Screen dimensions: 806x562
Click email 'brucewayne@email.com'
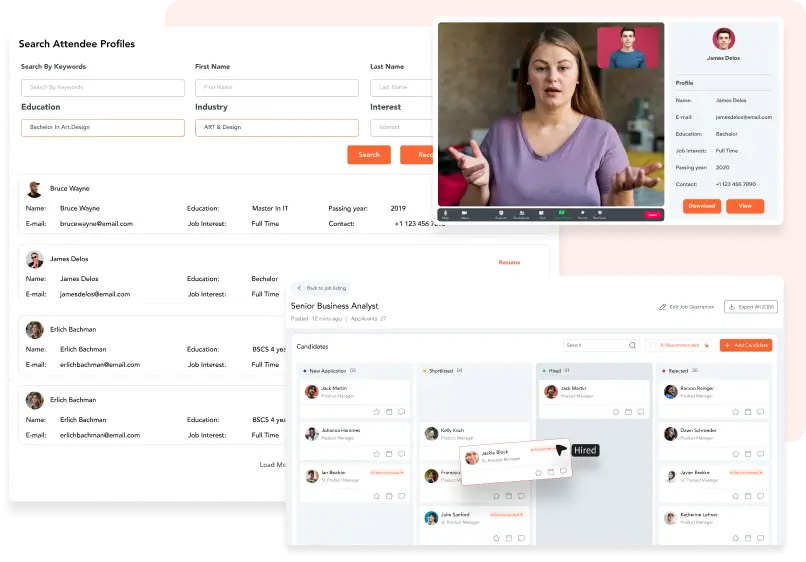(96, 224)
